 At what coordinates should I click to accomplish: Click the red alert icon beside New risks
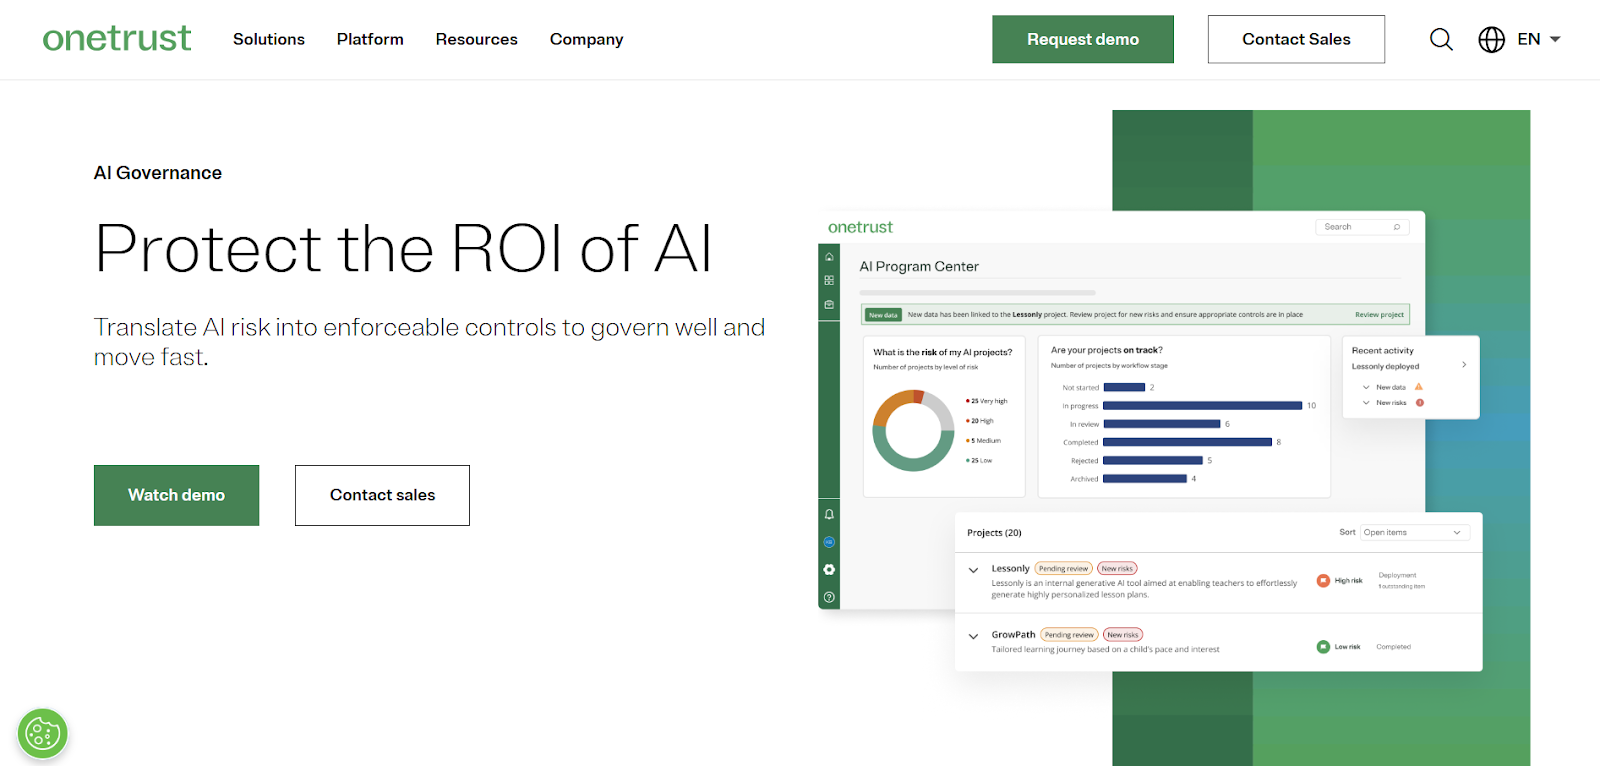(1420, 403)
